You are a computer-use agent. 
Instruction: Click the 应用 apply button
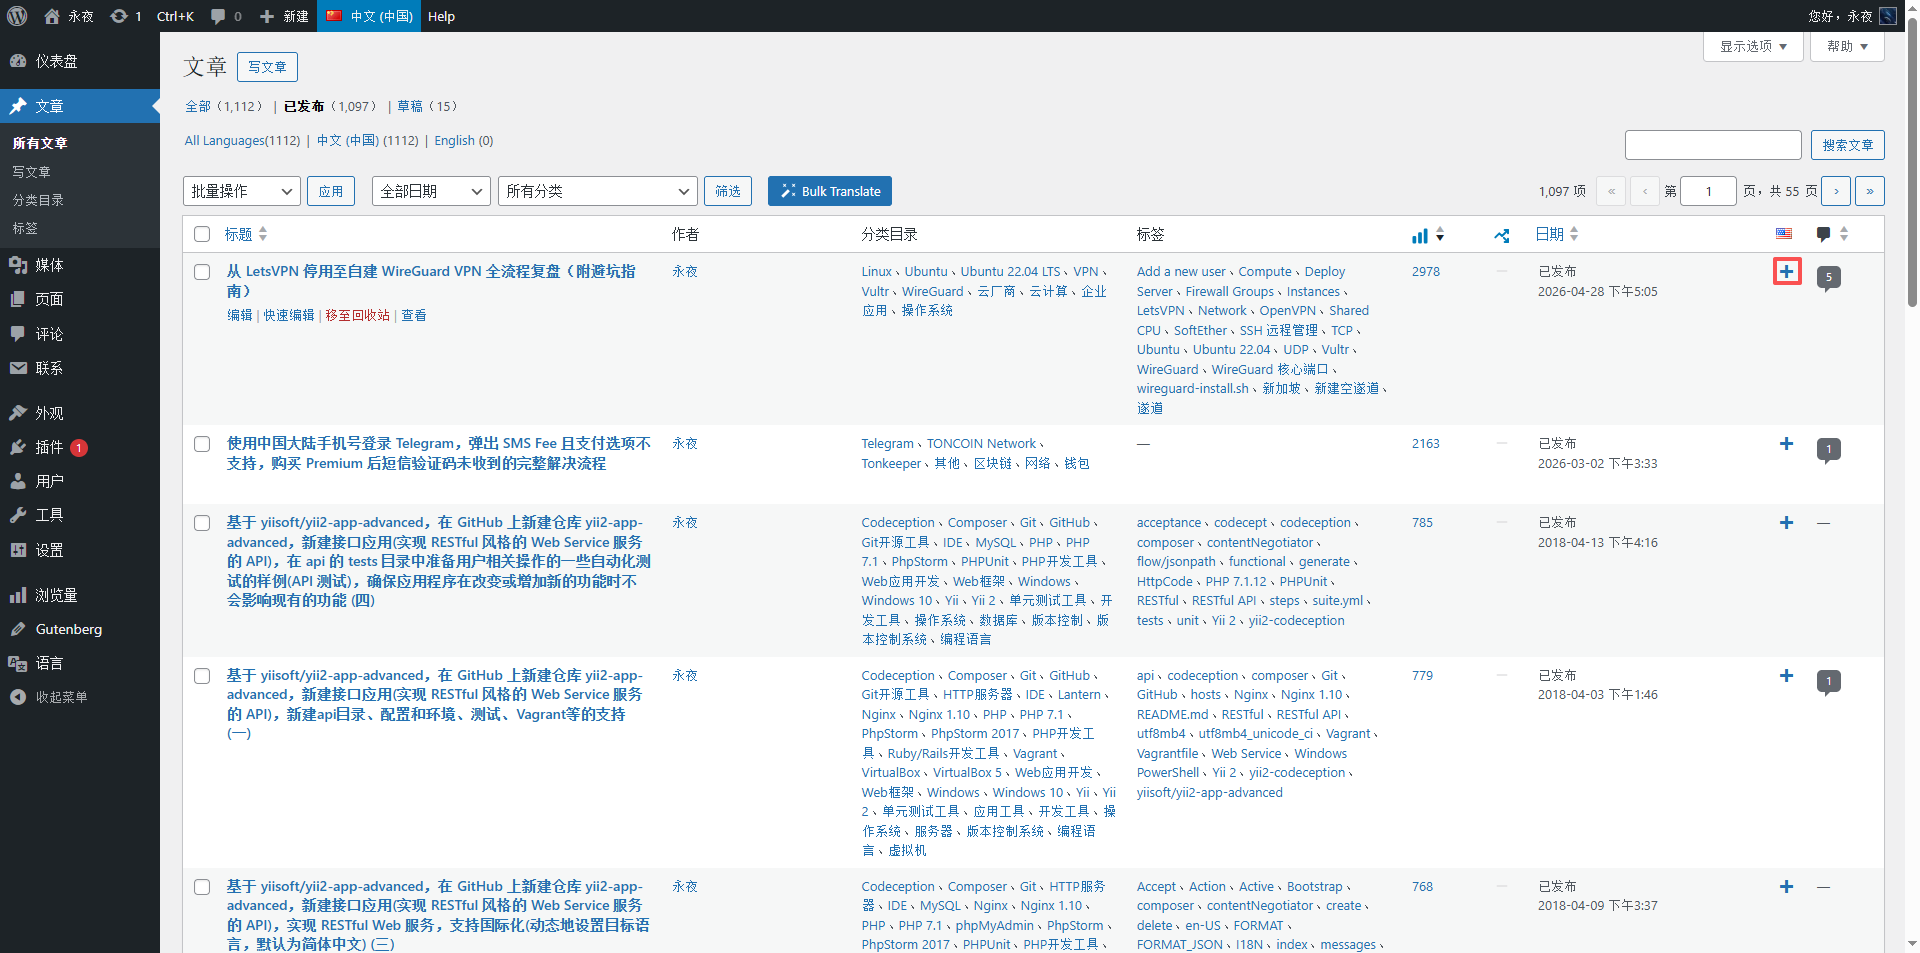click(x=331, y=191)
